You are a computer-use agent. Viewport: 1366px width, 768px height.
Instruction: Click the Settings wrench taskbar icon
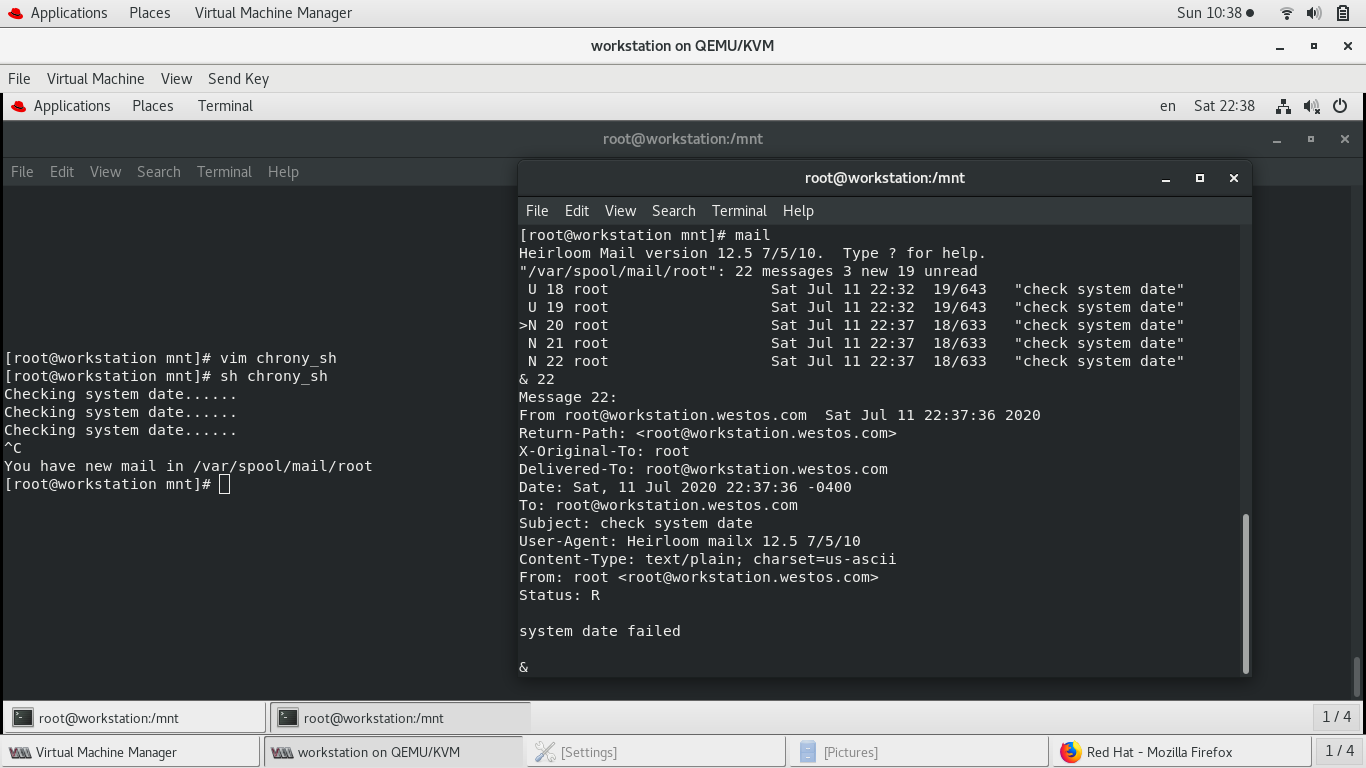coord(545,752)
